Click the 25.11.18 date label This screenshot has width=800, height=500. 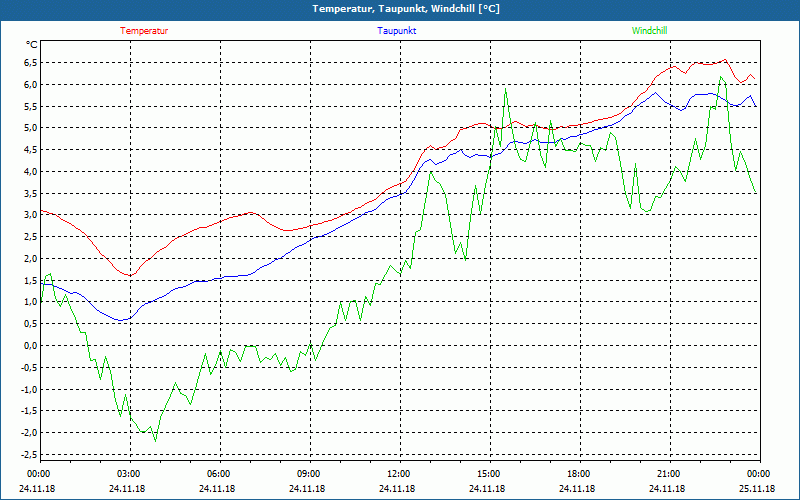click(x=757, y=488)
